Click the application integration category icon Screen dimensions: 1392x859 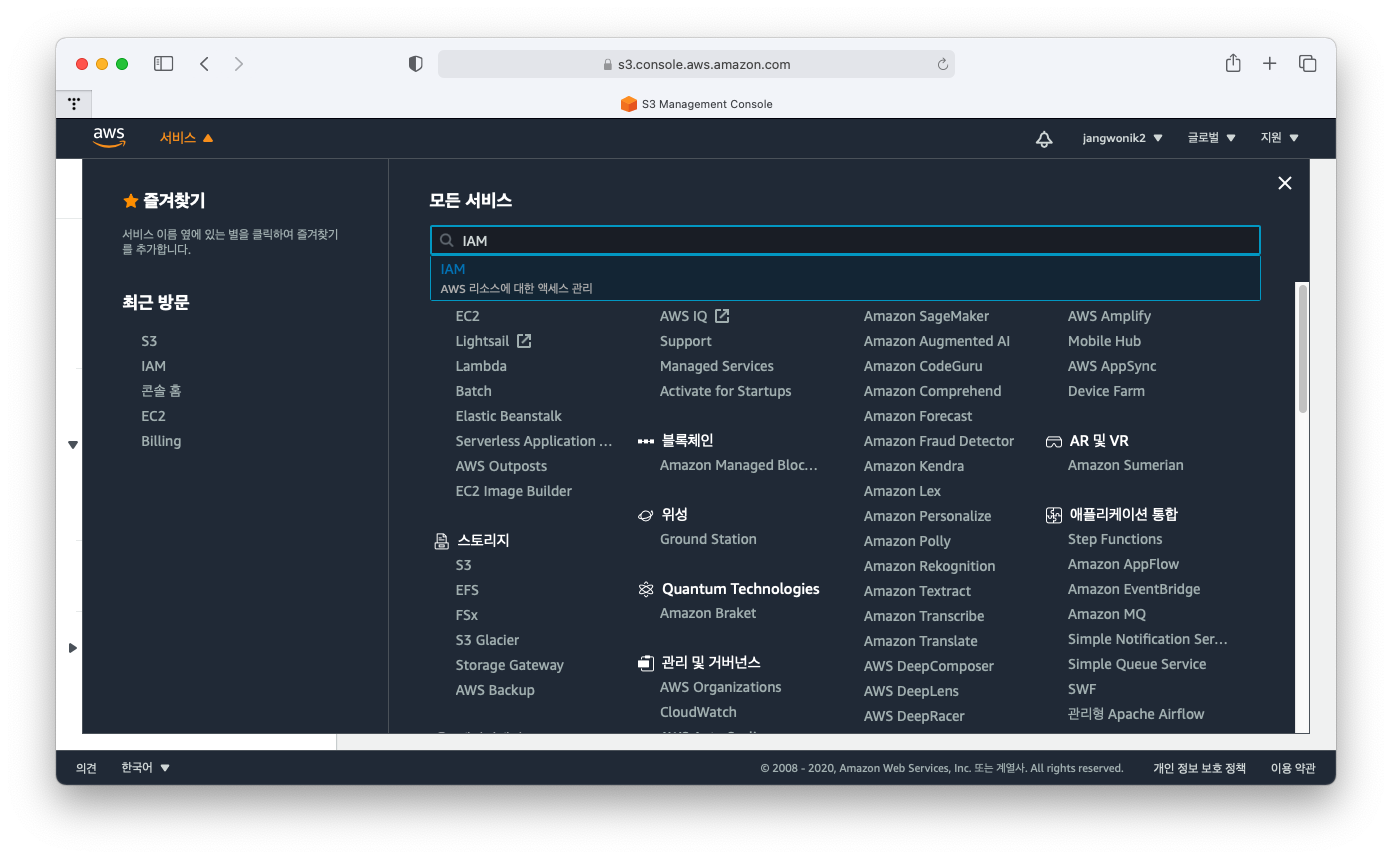[x=1053, y=515]
